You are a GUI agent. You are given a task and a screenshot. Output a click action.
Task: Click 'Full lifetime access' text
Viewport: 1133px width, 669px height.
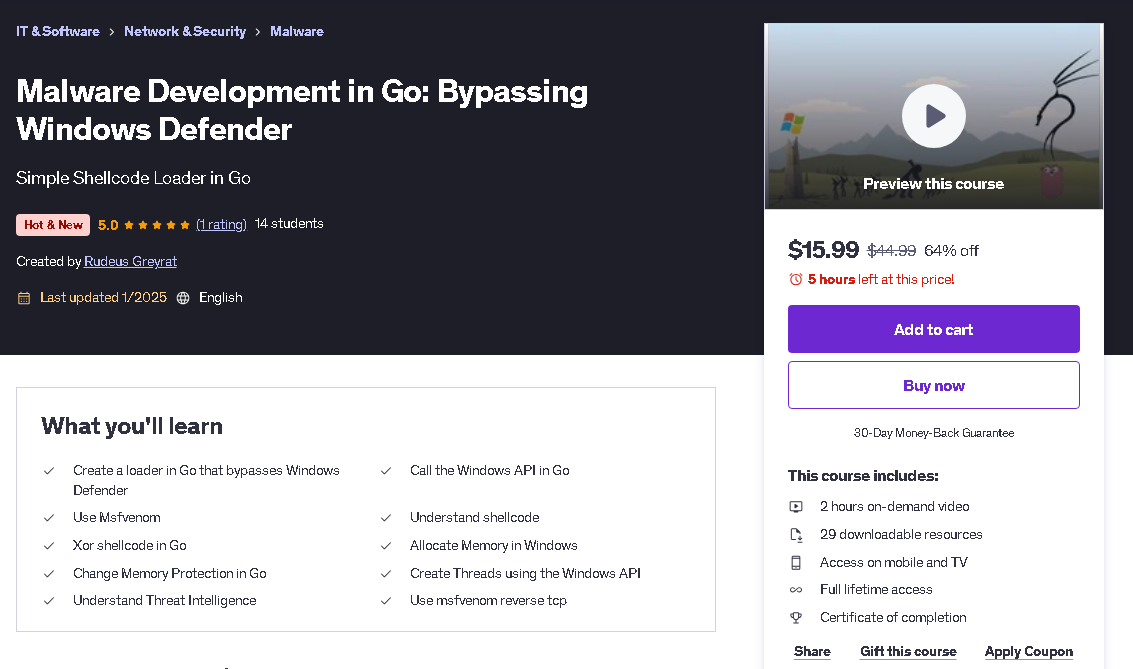click(876, 590)
